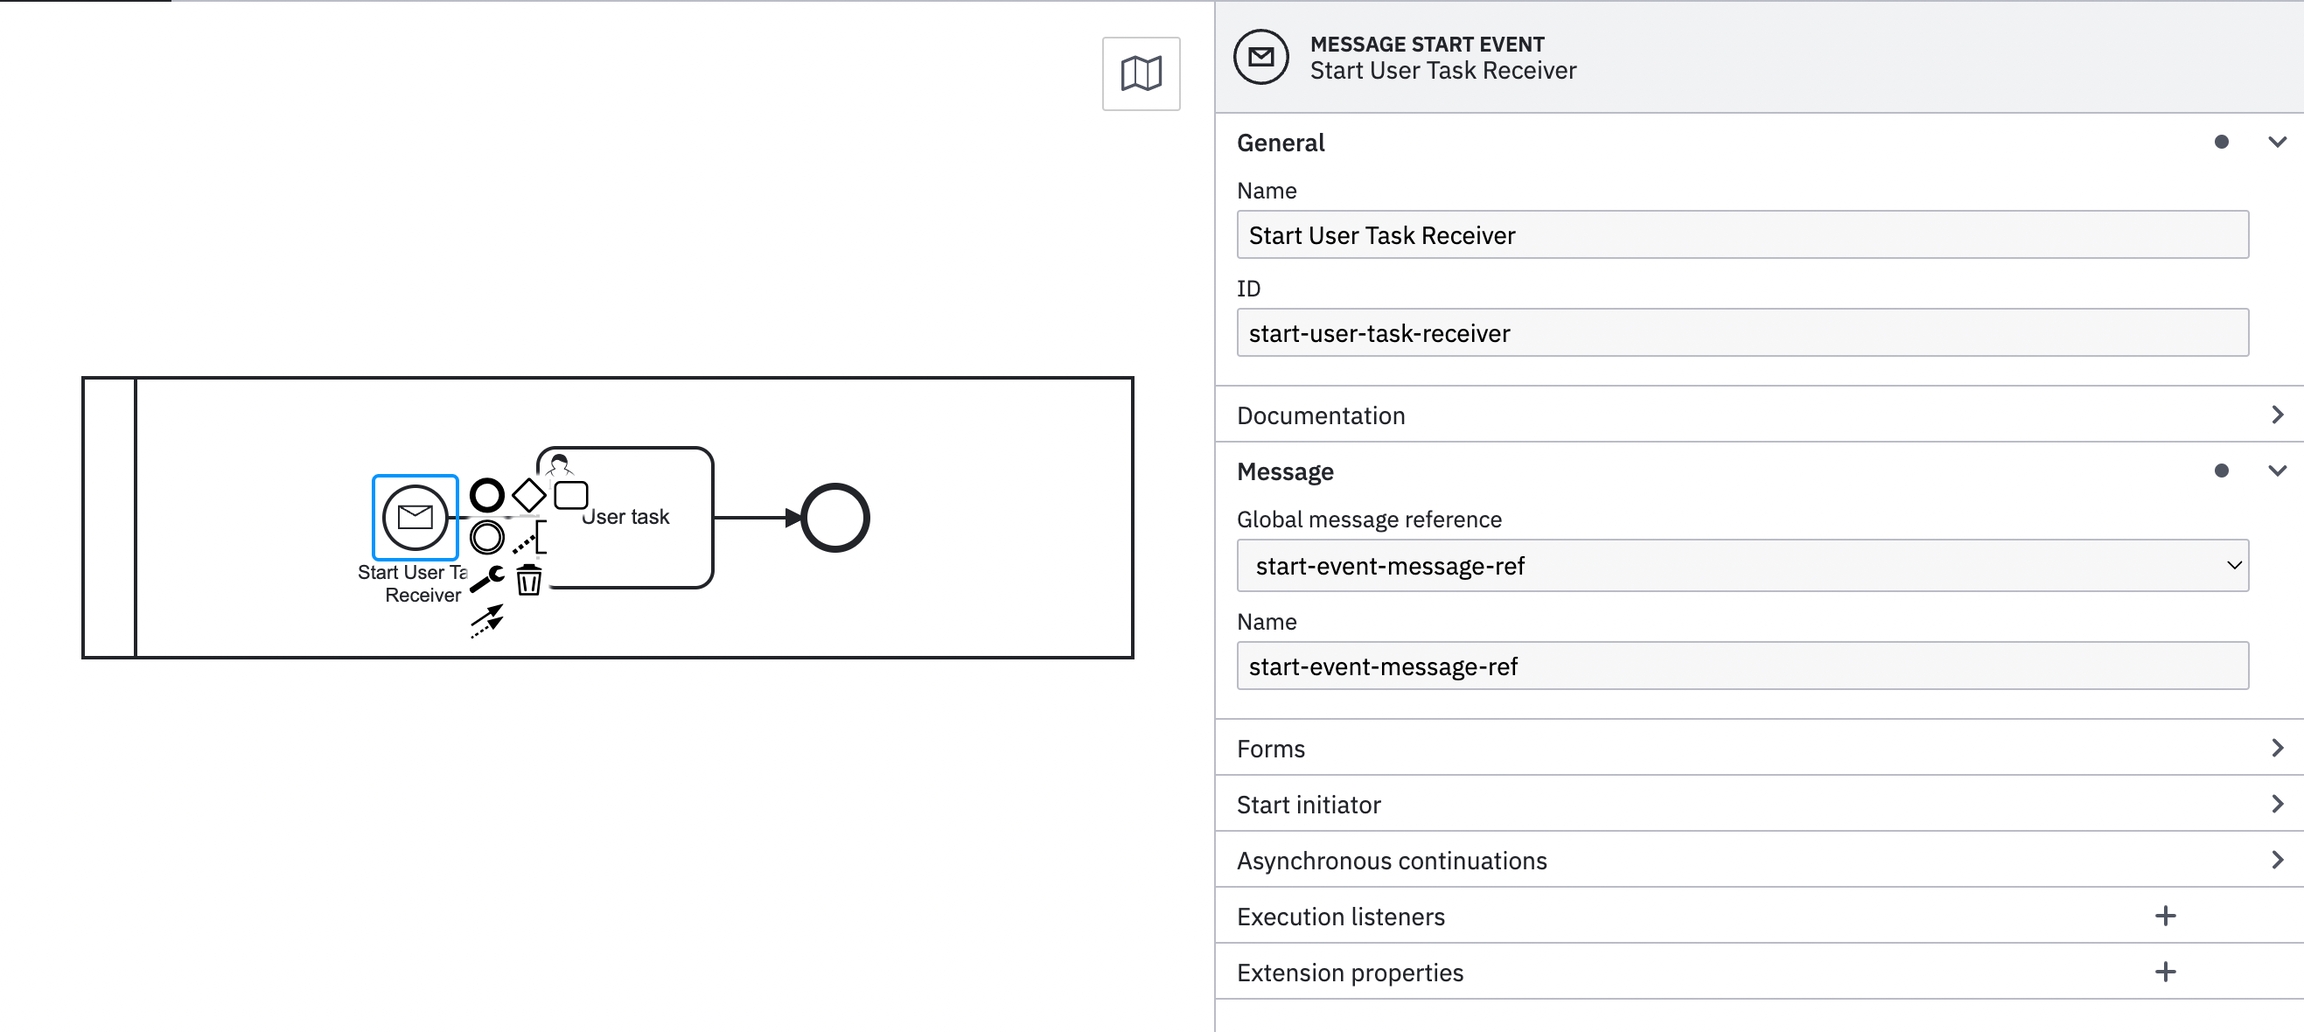Click the wrench icon to change element type
The width and height of the screenshot is (2304, 1032).
coord(487,579)
